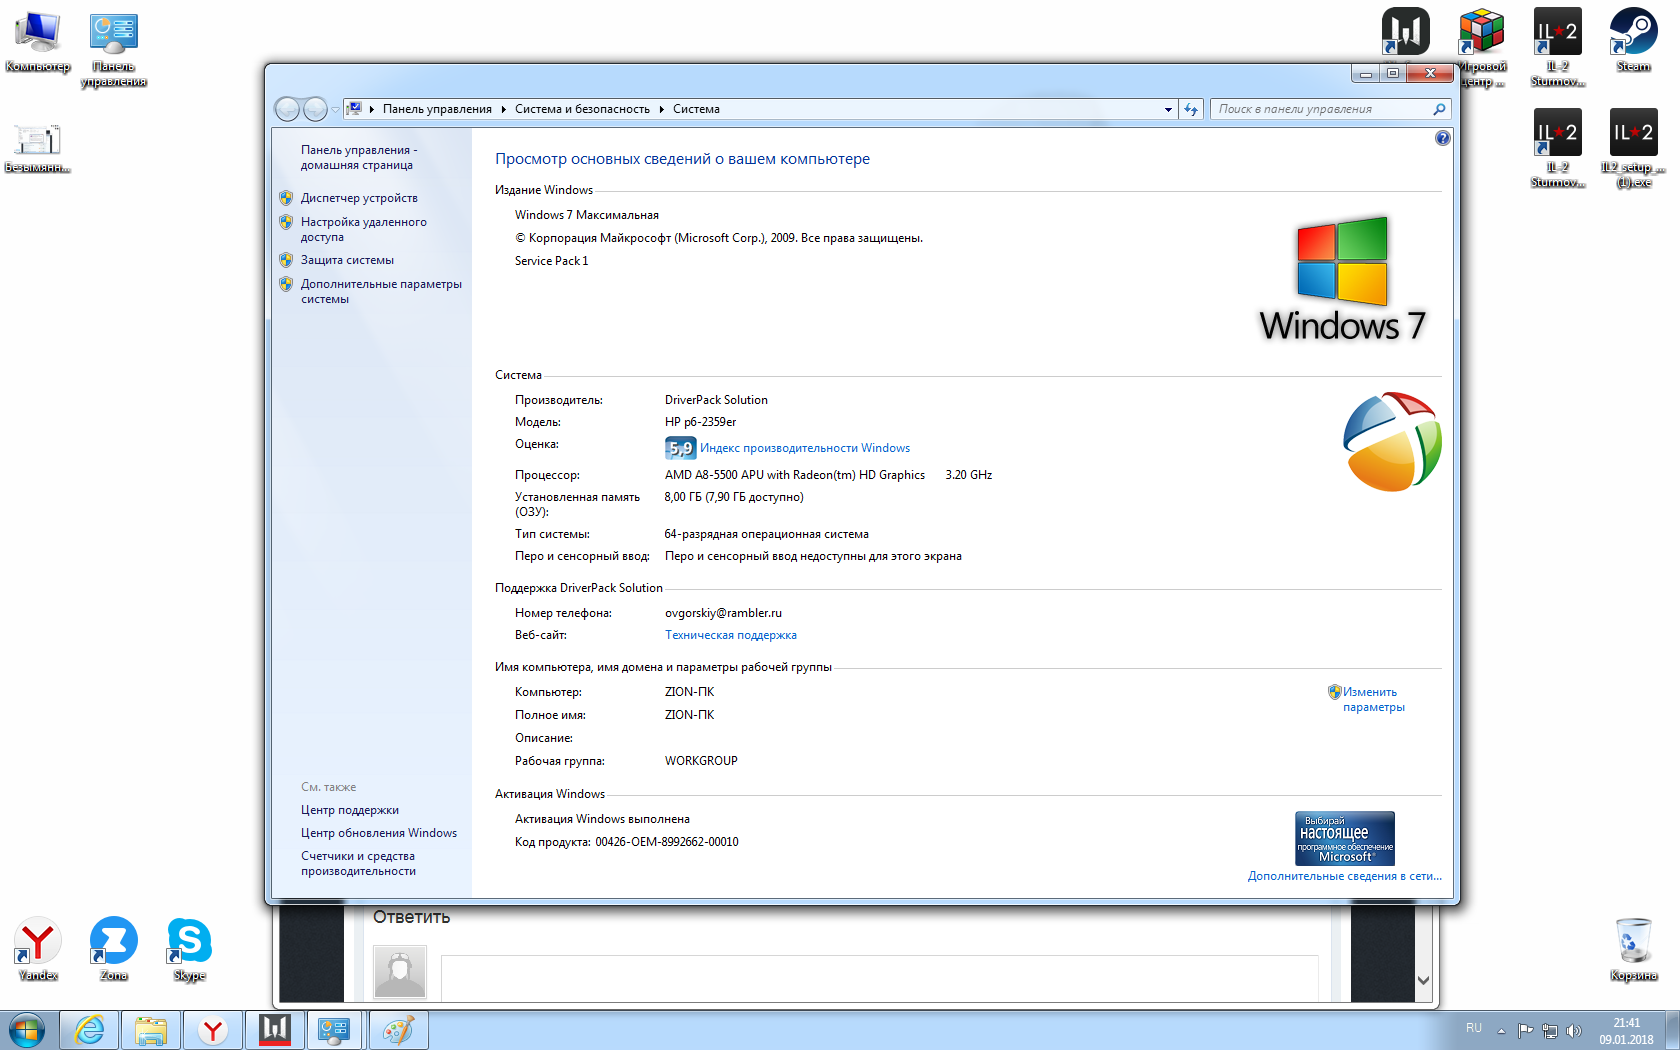Click the reply text box in background browser
This screenshot has width=1680, height=1050.
click(x=879, y=978)
